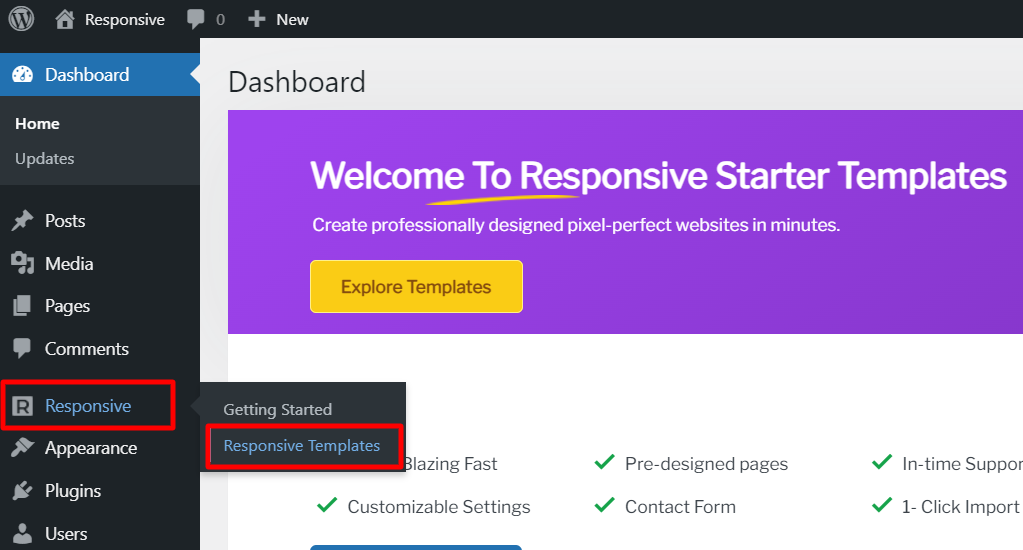Open the WordPress logo menu

tap(21, 19)
